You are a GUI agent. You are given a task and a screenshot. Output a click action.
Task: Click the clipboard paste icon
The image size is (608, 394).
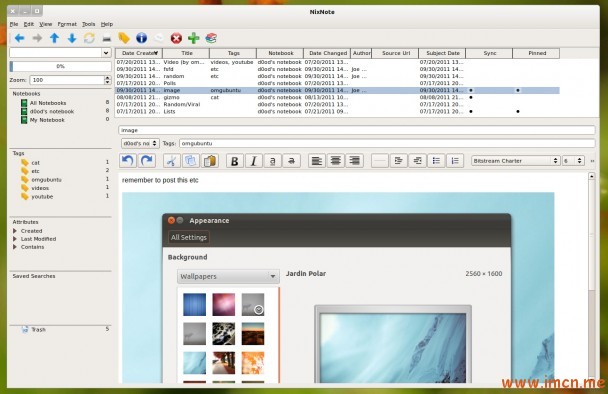click(210, 161)
